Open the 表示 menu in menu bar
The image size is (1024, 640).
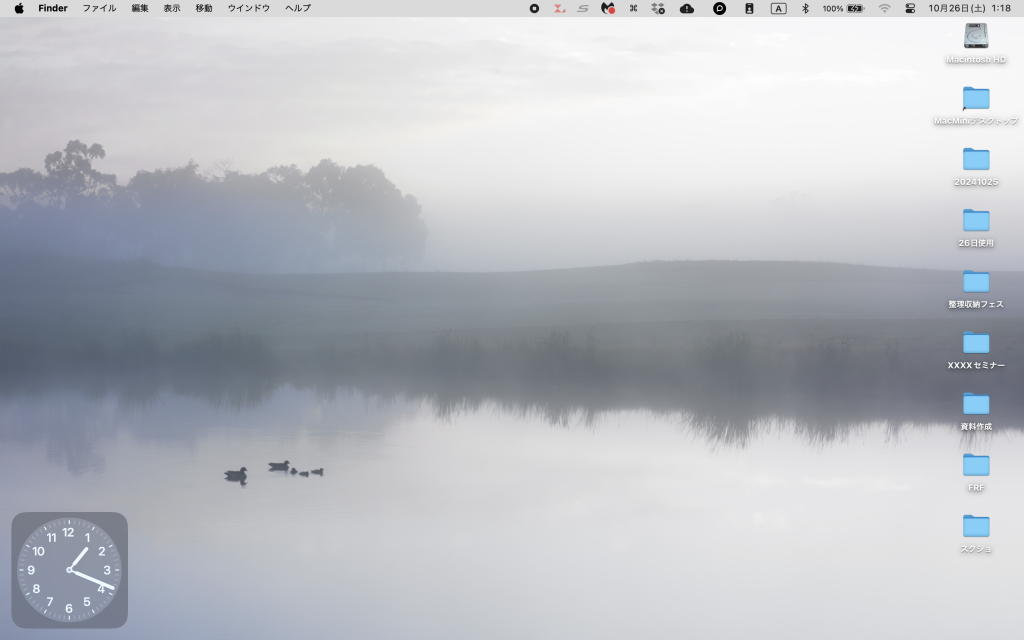click(172, 8)
